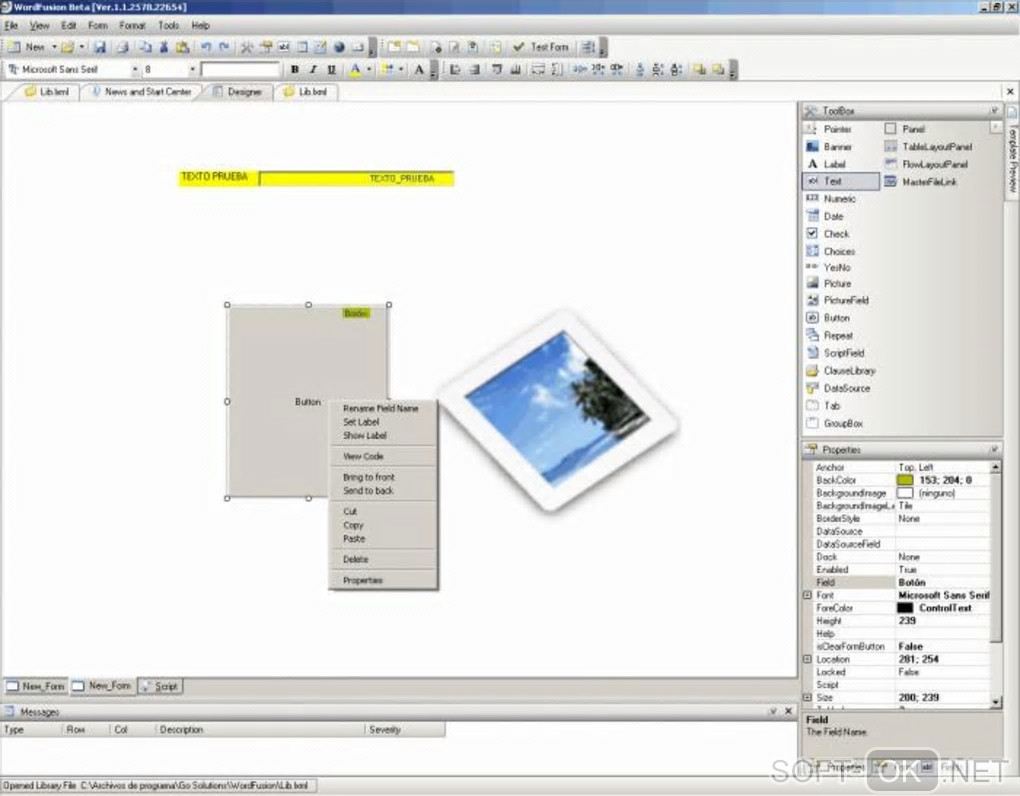Click the Save icon in toolbar
The width and height of the screenshot is (1020, 796).
[100, 47]
